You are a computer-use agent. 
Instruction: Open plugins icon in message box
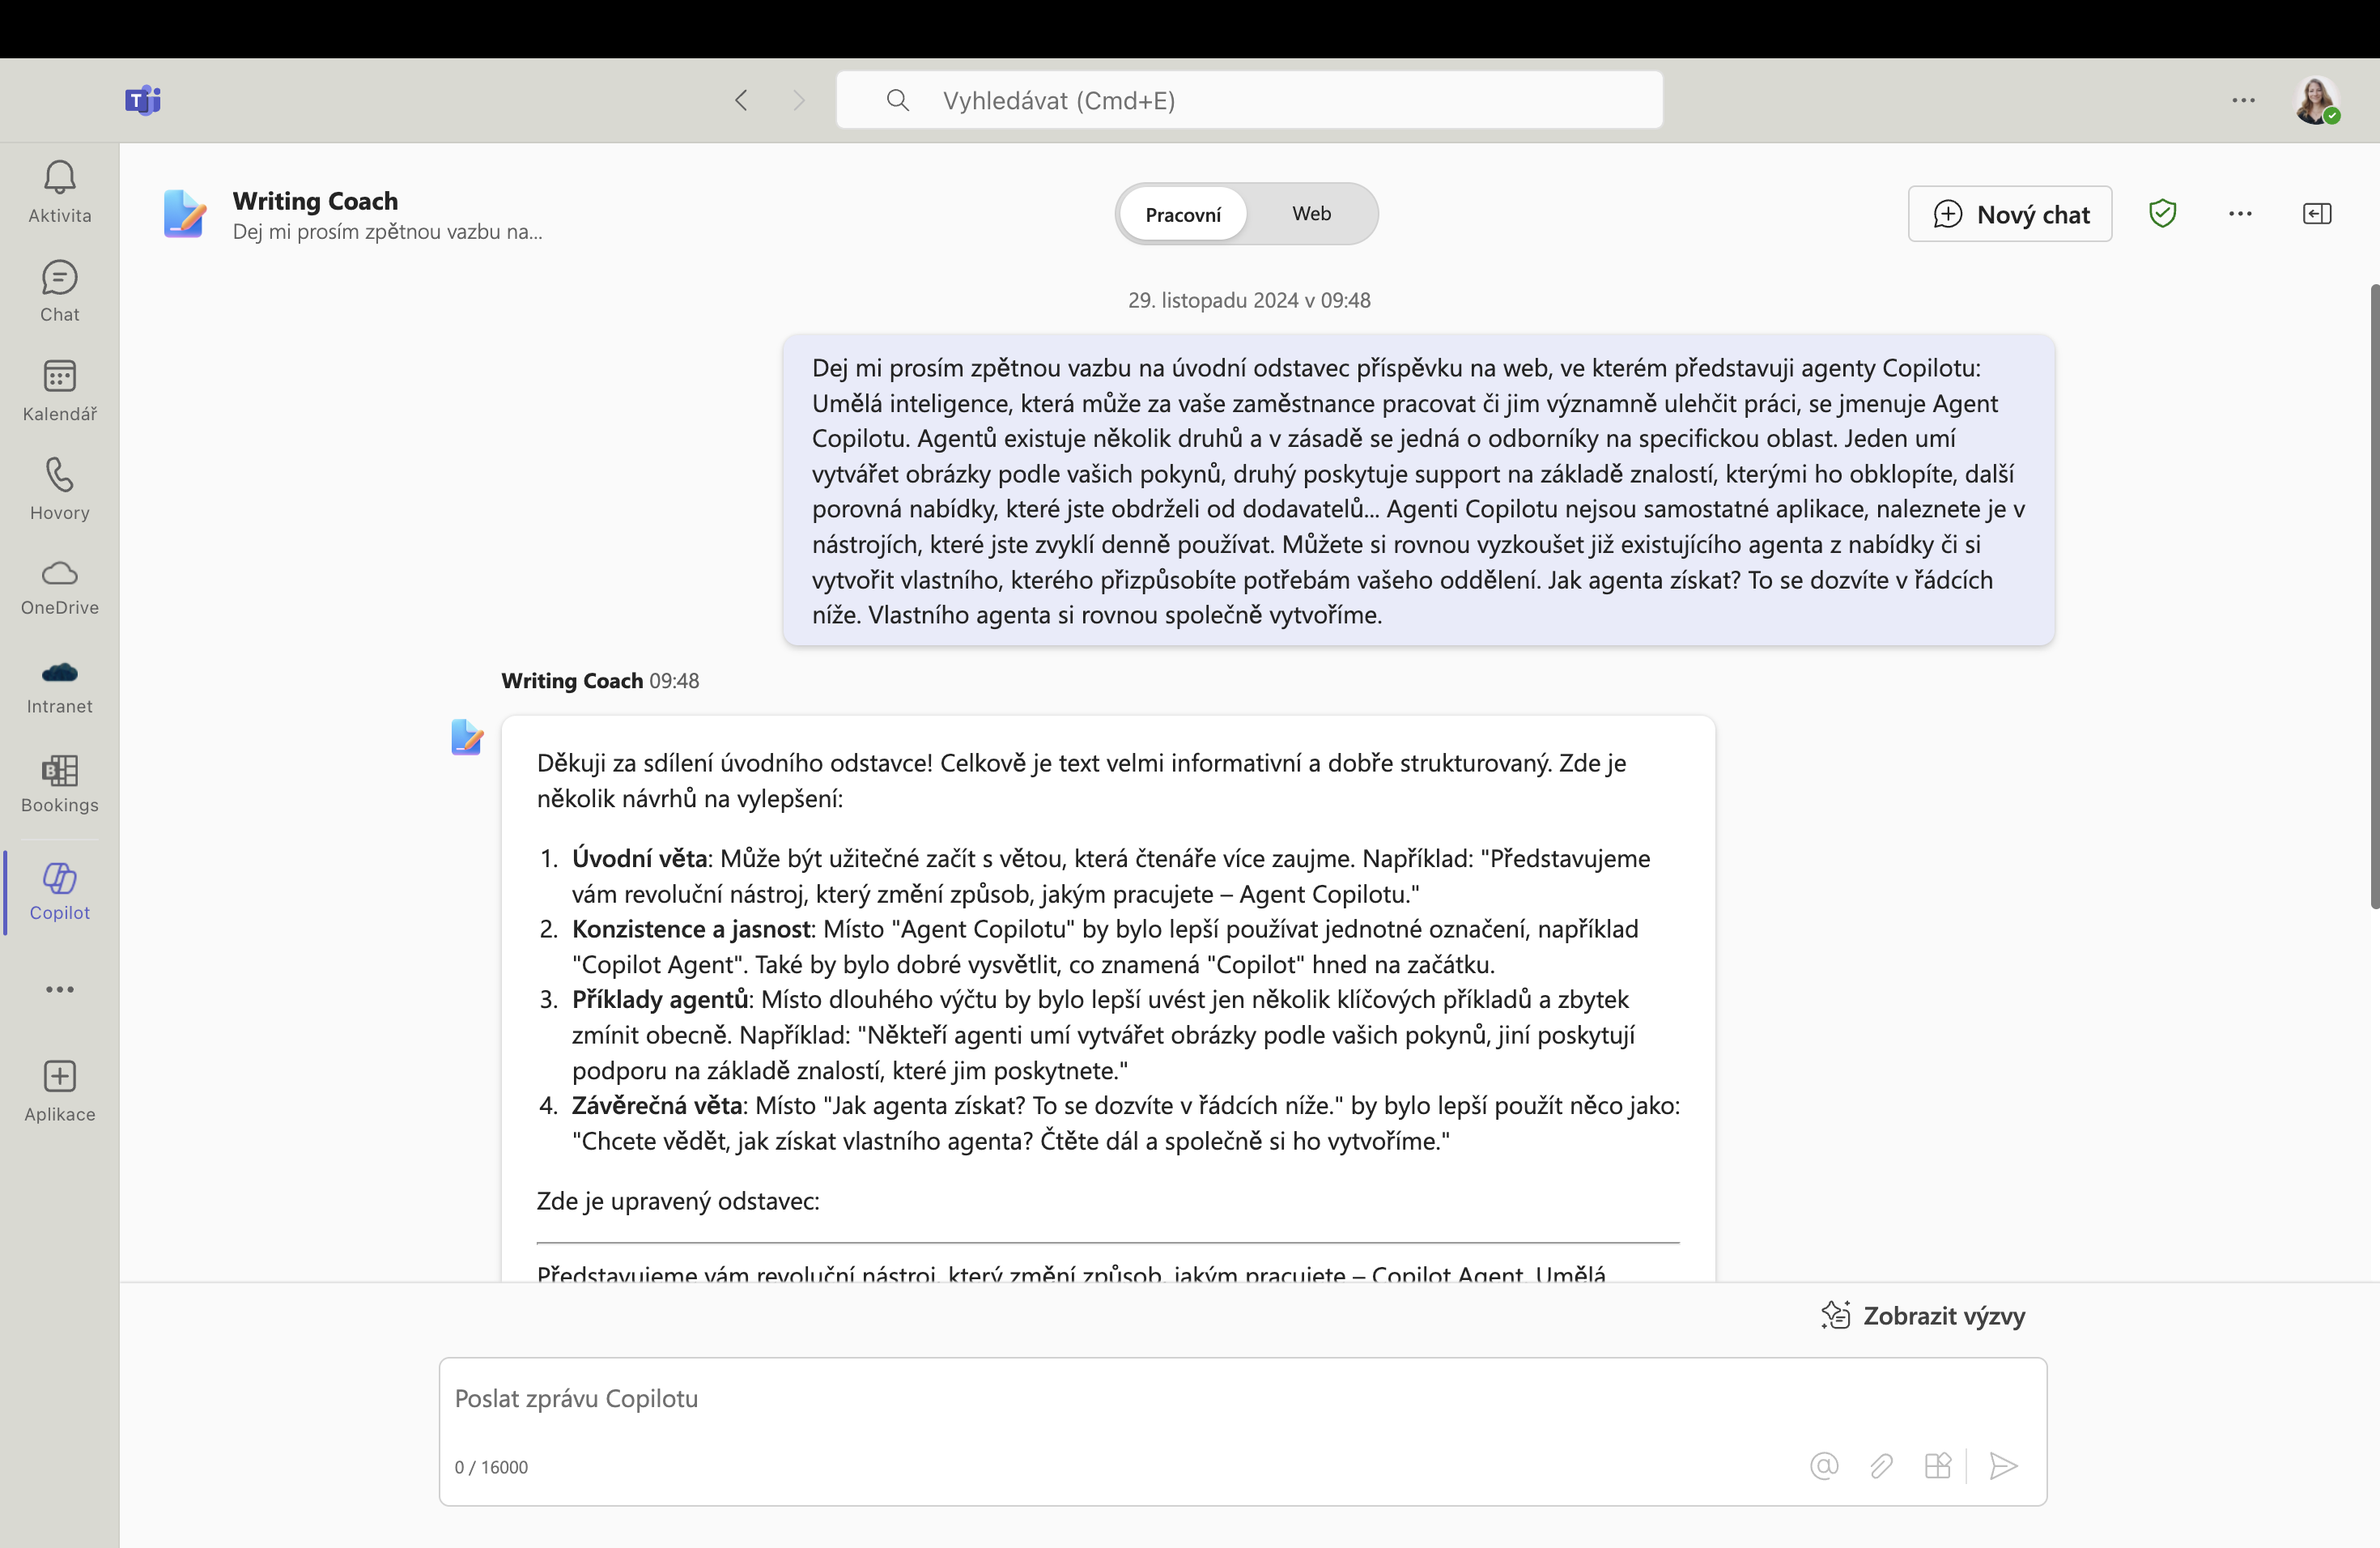1938,1466
